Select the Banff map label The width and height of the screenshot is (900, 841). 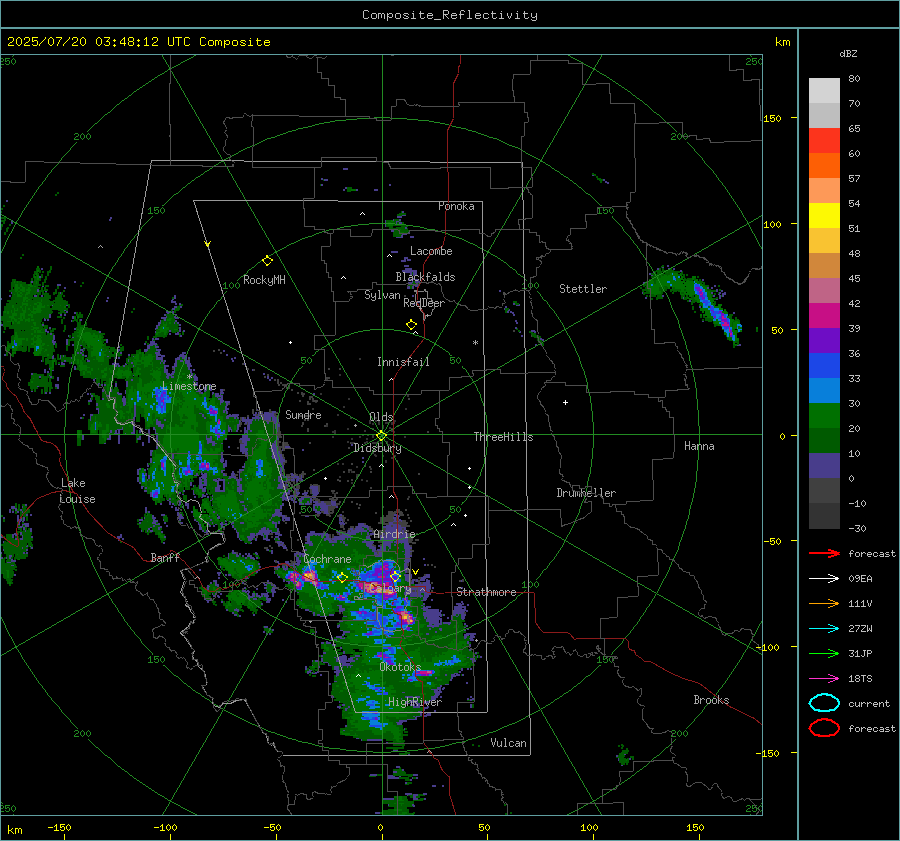[165, 557]
